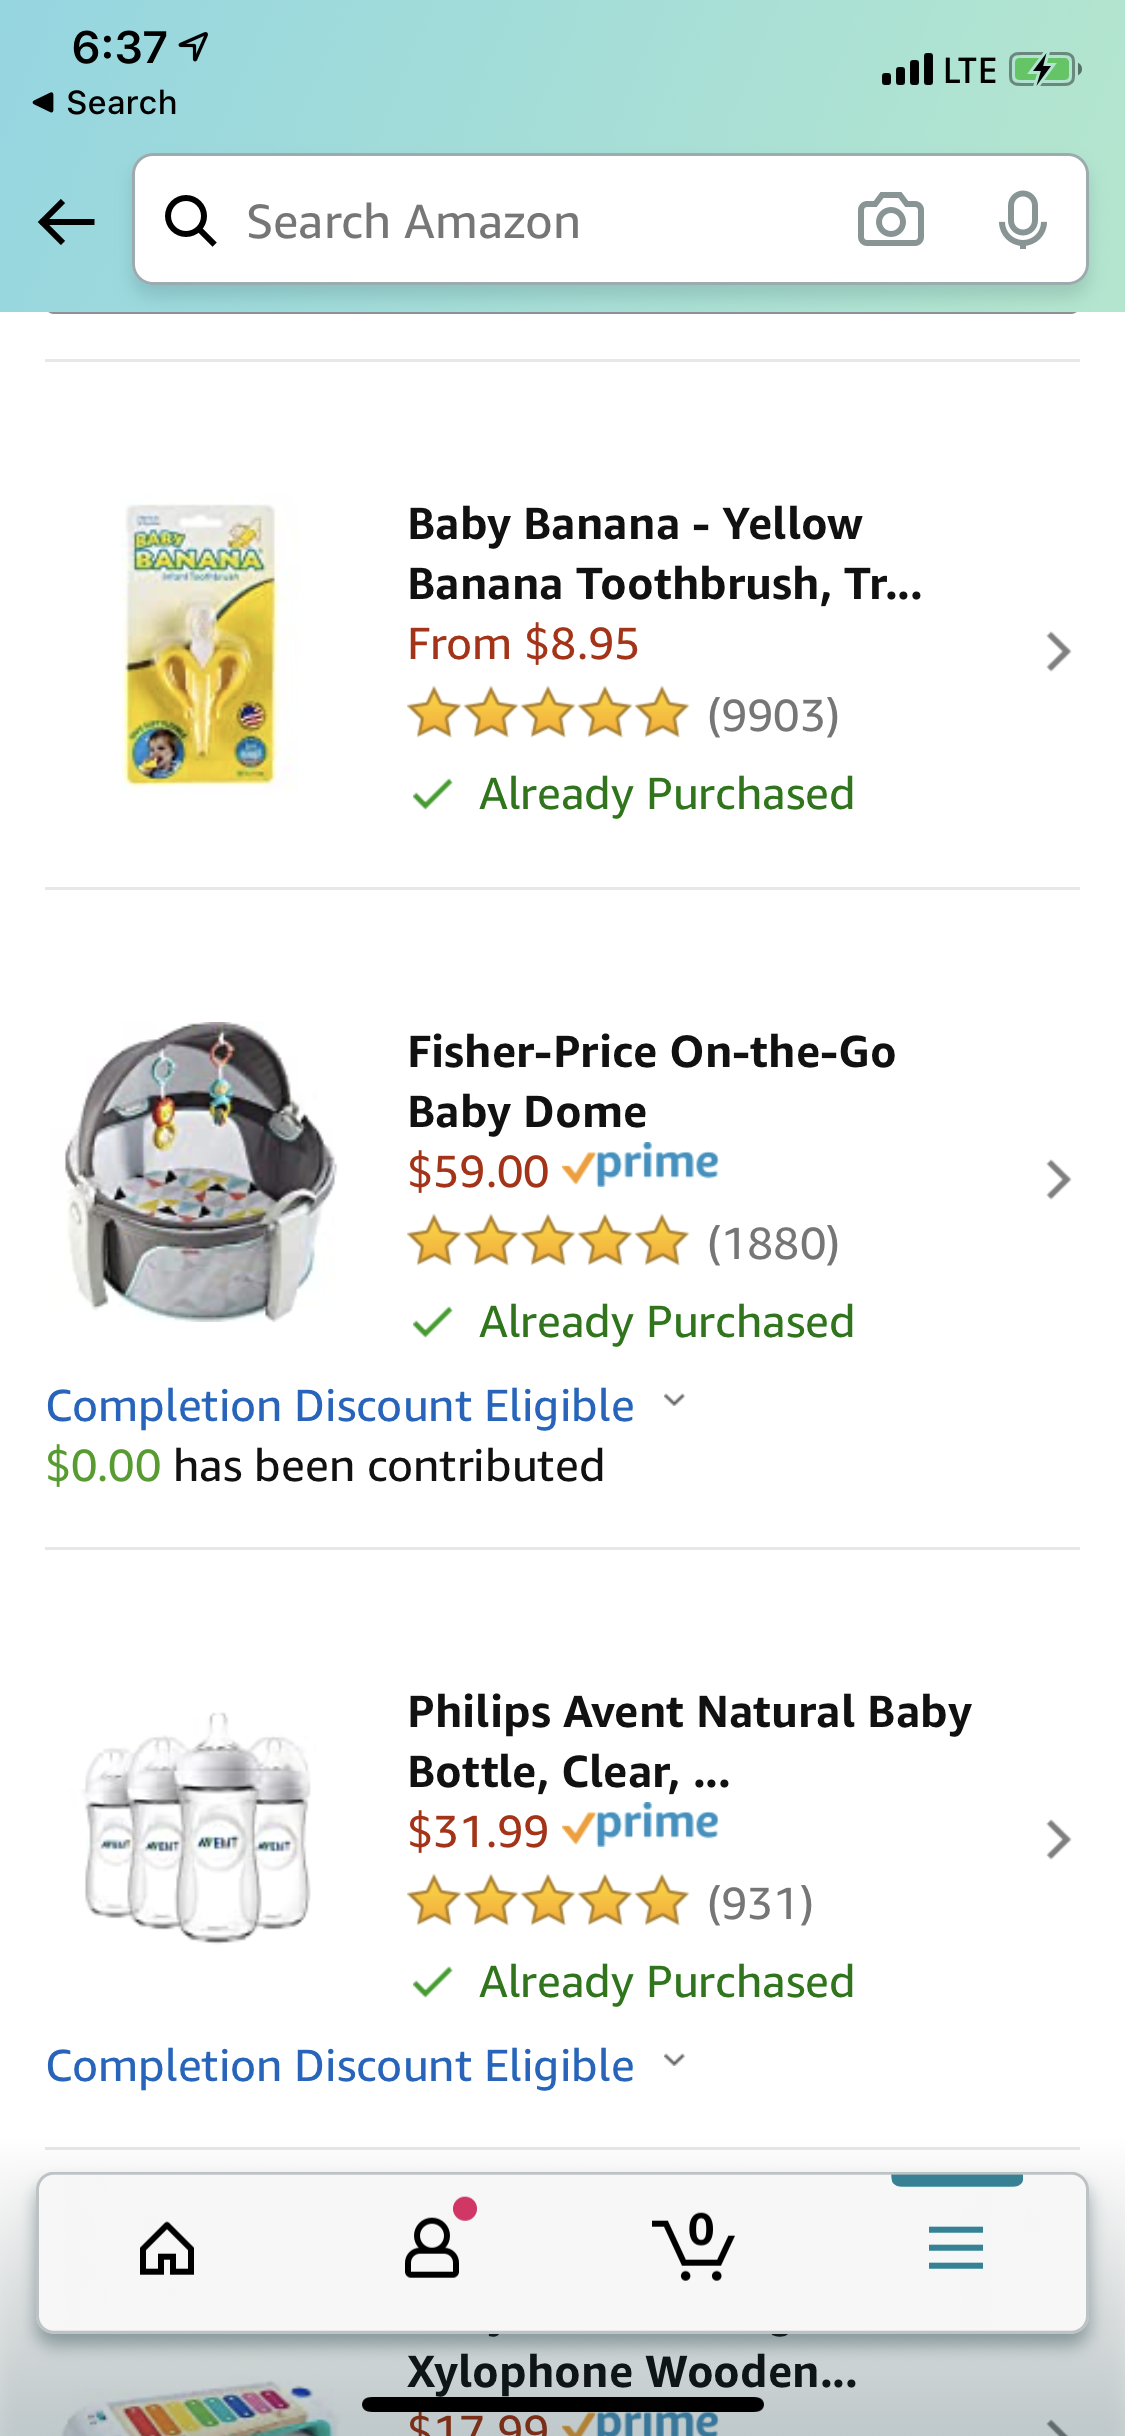Open Baby Banana item details chevron
The width and height of the screenshot is (1125, 2436).
1057,652
